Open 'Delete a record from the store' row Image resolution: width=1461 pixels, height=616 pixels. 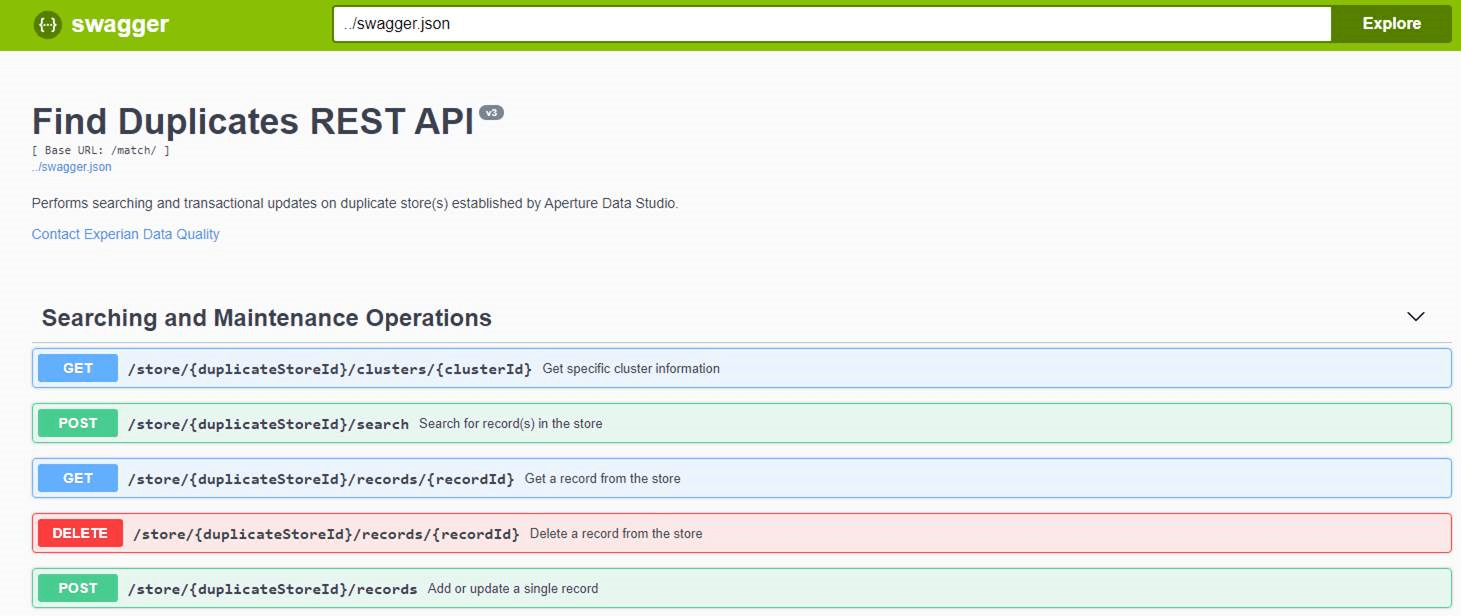(x=615, y=534)
